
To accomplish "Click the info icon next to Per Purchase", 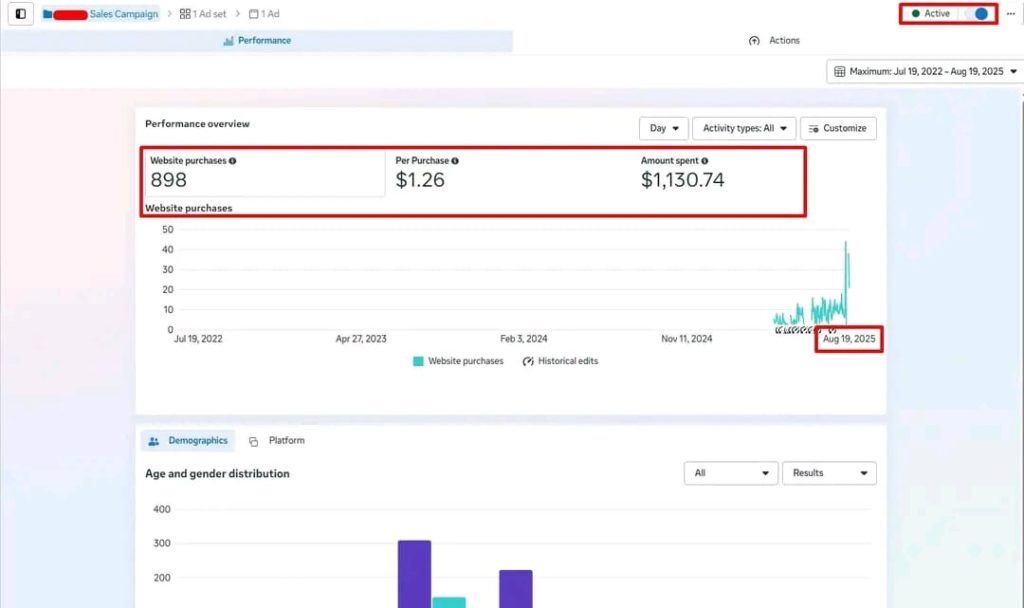I will pyautogui.click(x=455, y=161).
